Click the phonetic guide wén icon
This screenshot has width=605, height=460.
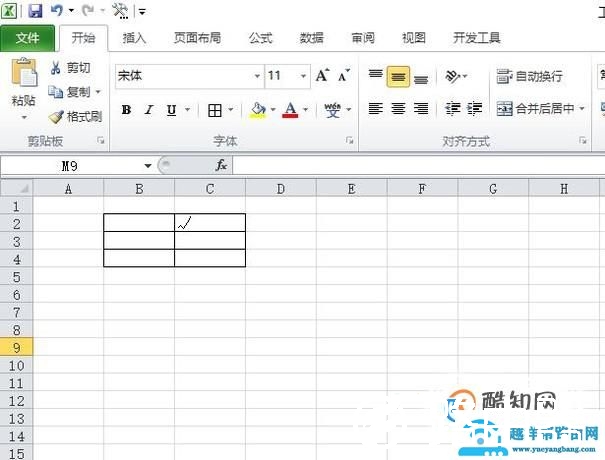point(332,110)
